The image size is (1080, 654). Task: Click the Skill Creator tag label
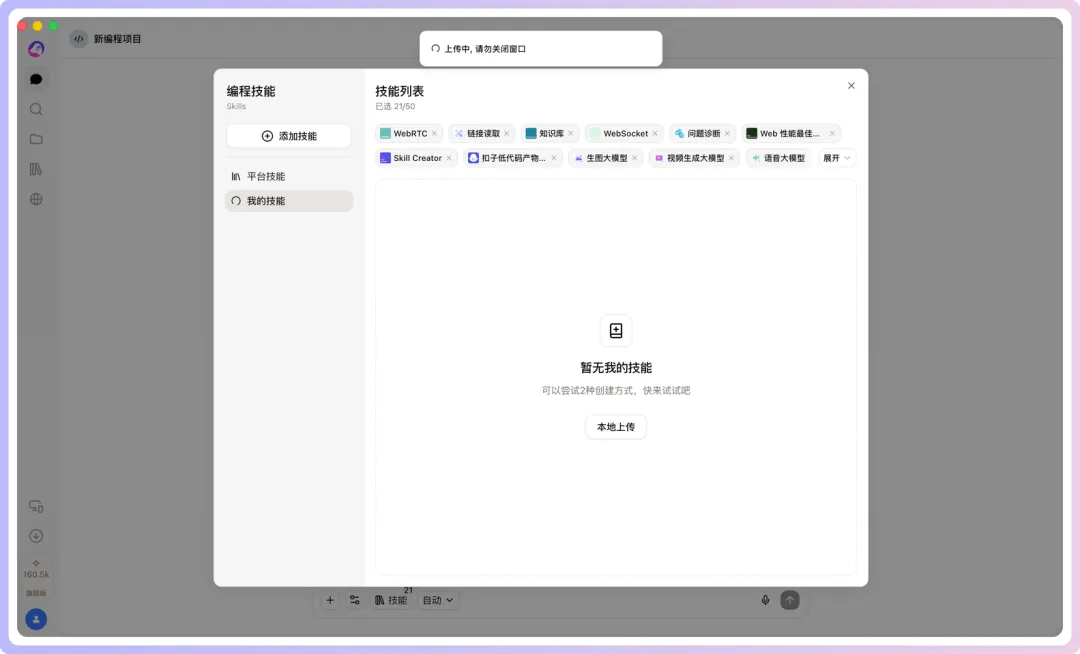coord(417,158)
